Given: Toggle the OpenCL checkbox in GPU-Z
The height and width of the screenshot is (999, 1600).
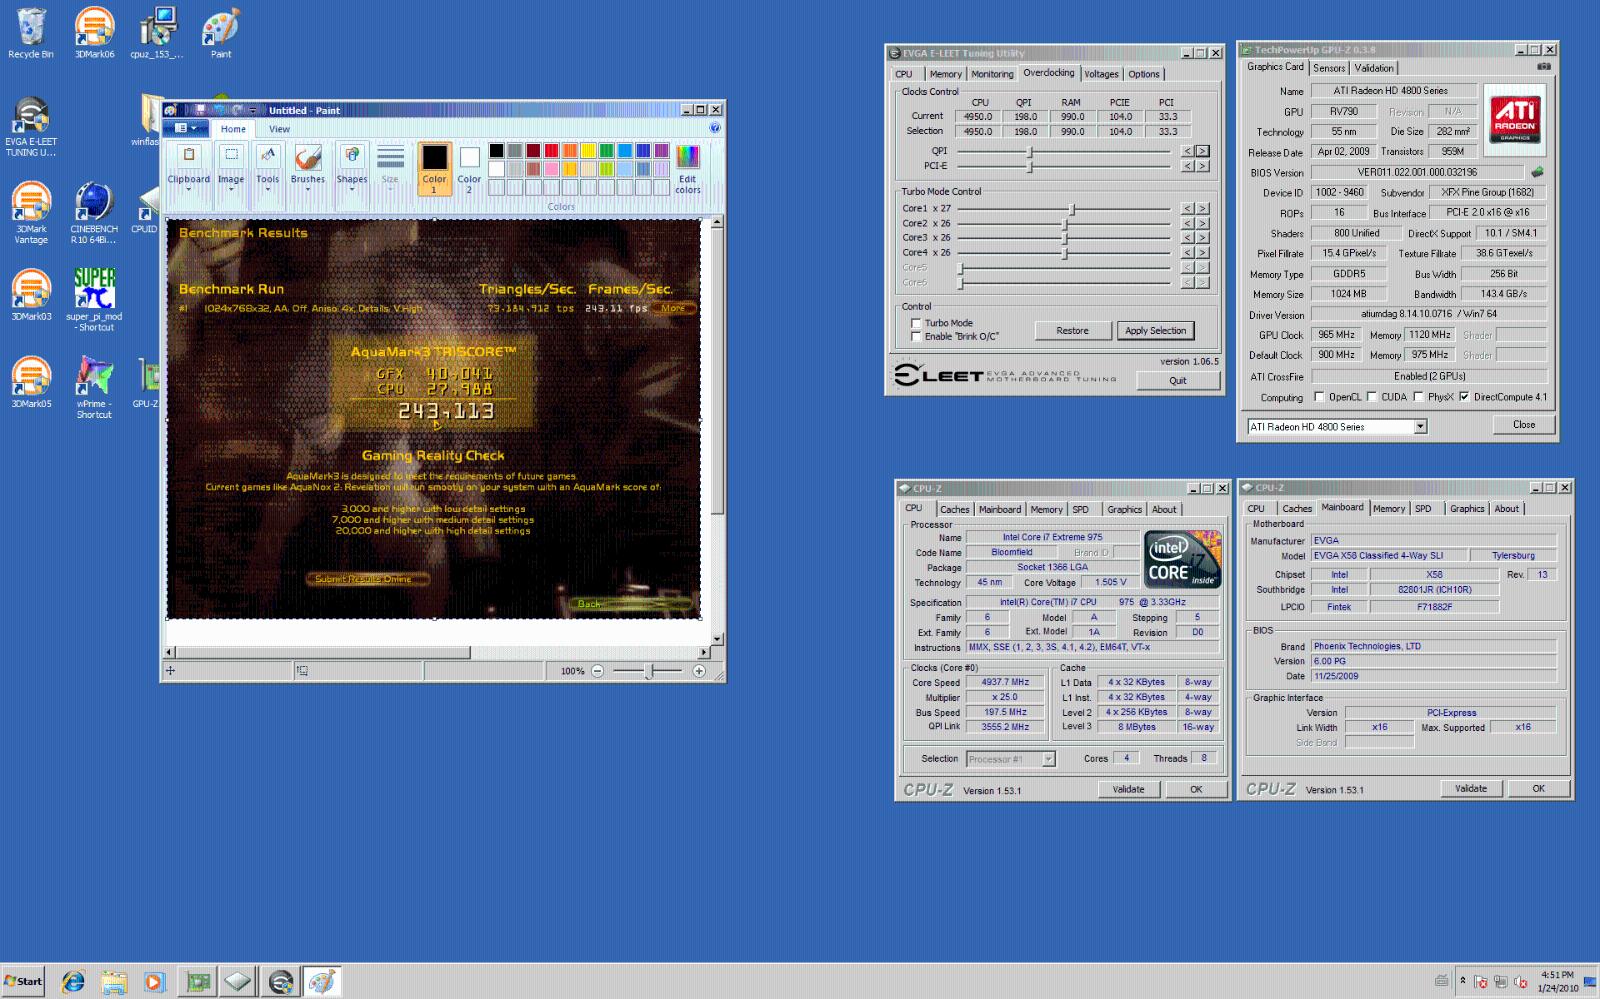Looking at the screenshot, I should (1319, 397).
